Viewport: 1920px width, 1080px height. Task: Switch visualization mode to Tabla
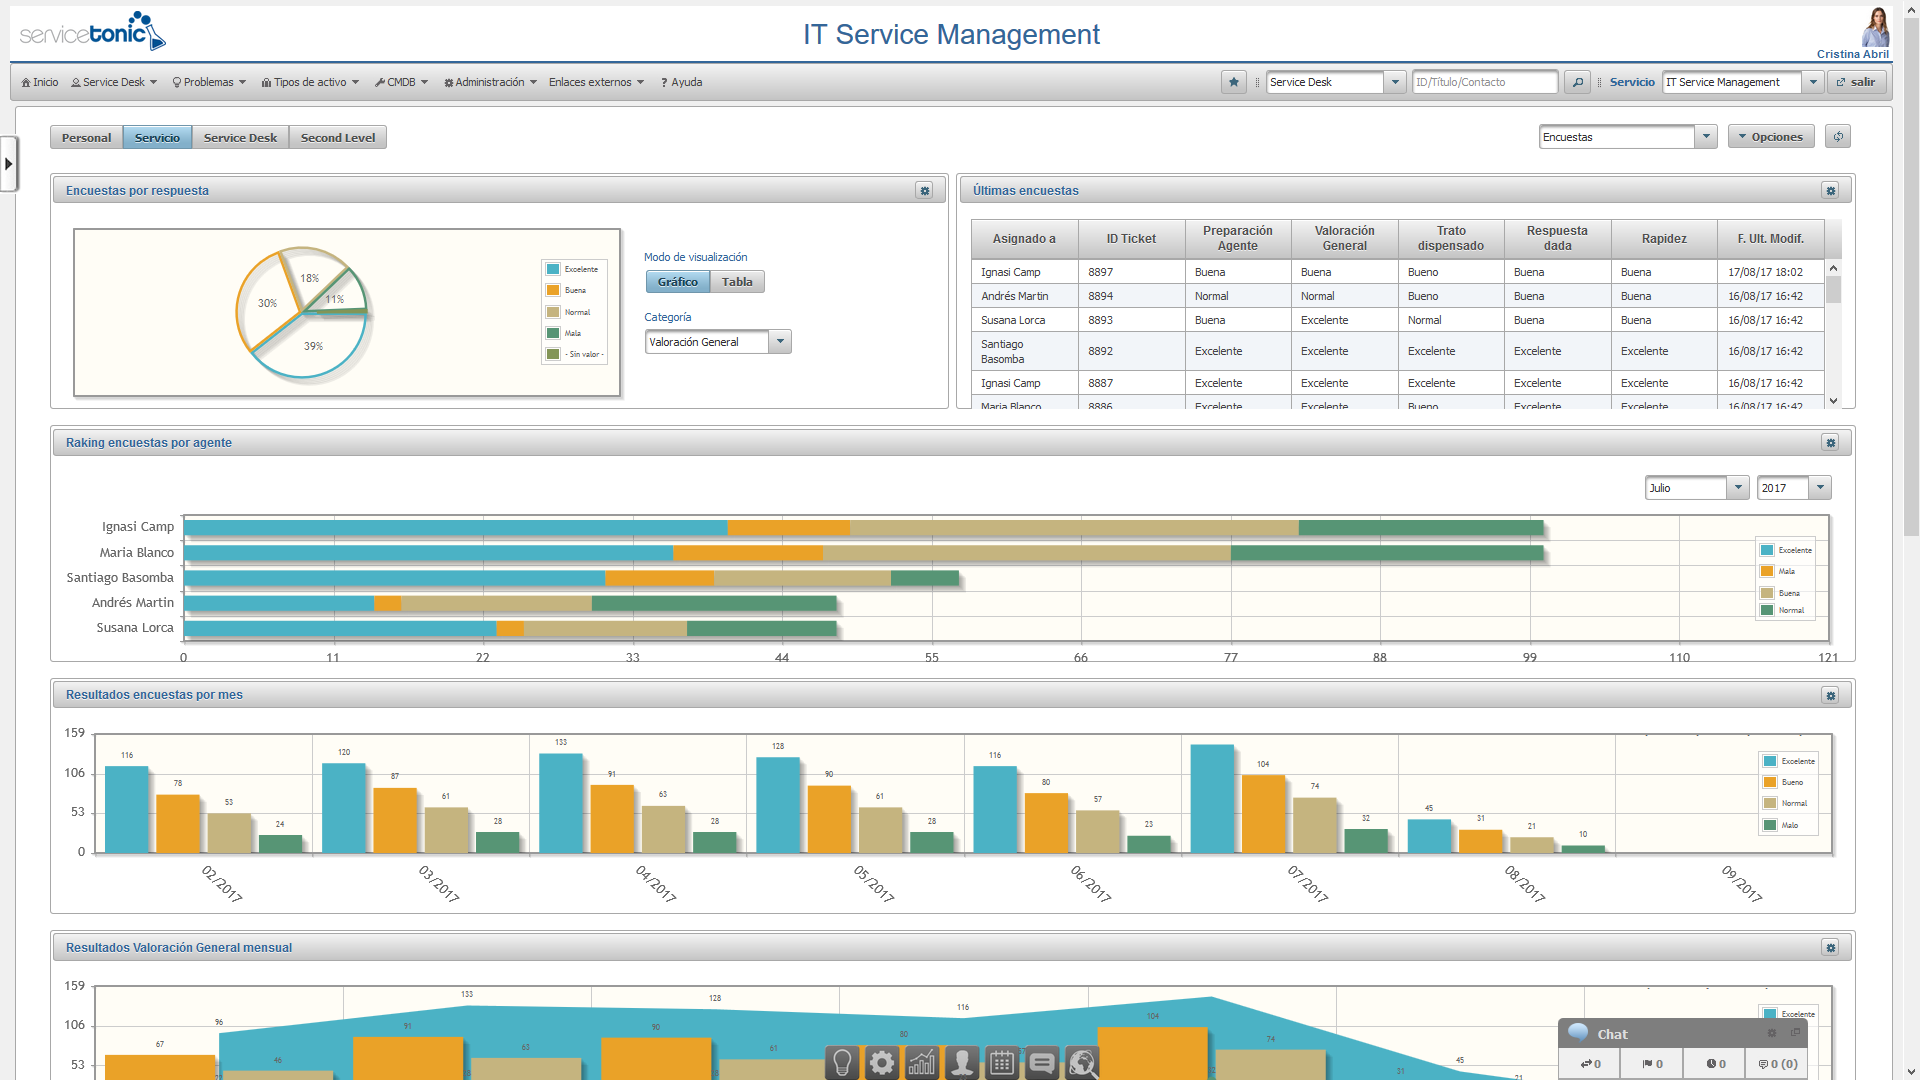point(737,282)
